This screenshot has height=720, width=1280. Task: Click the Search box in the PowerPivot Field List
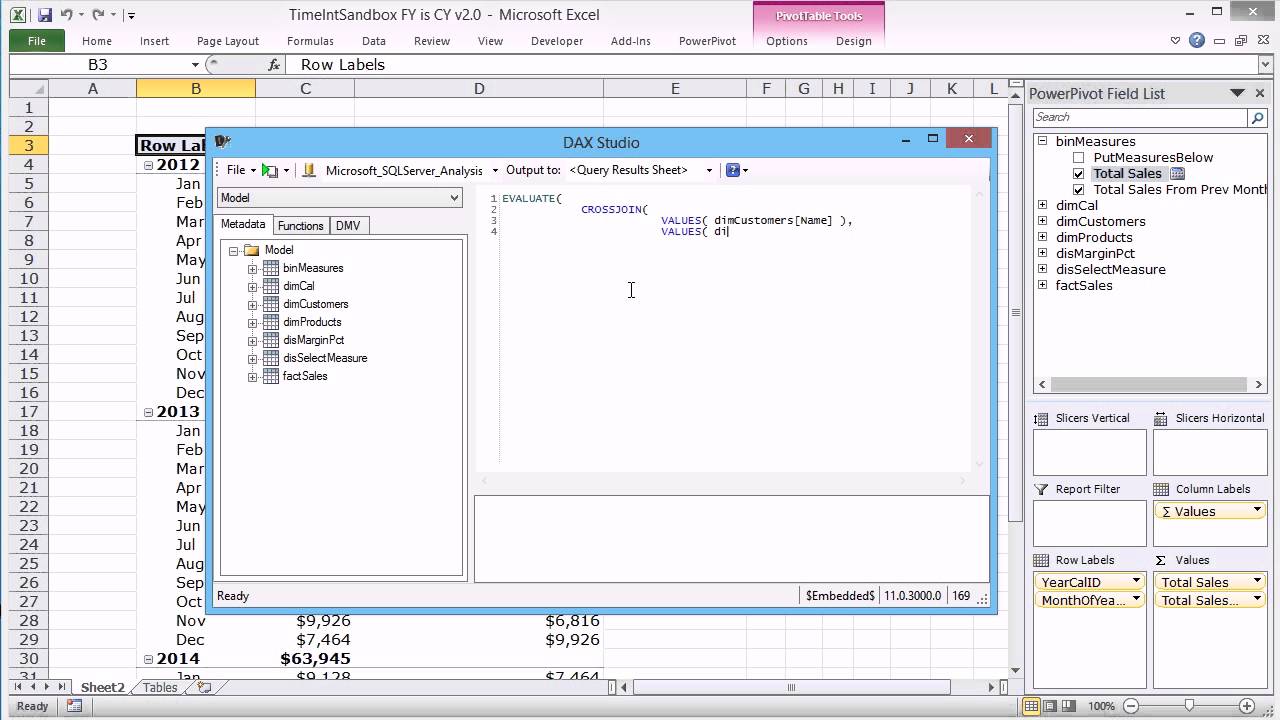[x=1140, y=118]
